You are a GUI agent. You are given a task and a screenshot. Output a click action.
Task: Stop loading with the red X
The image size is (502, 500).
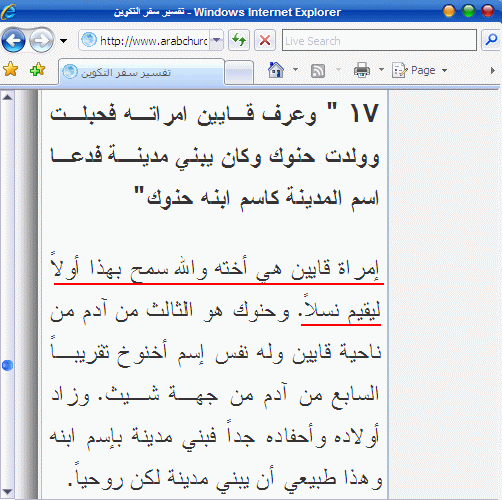coord(265,40)
